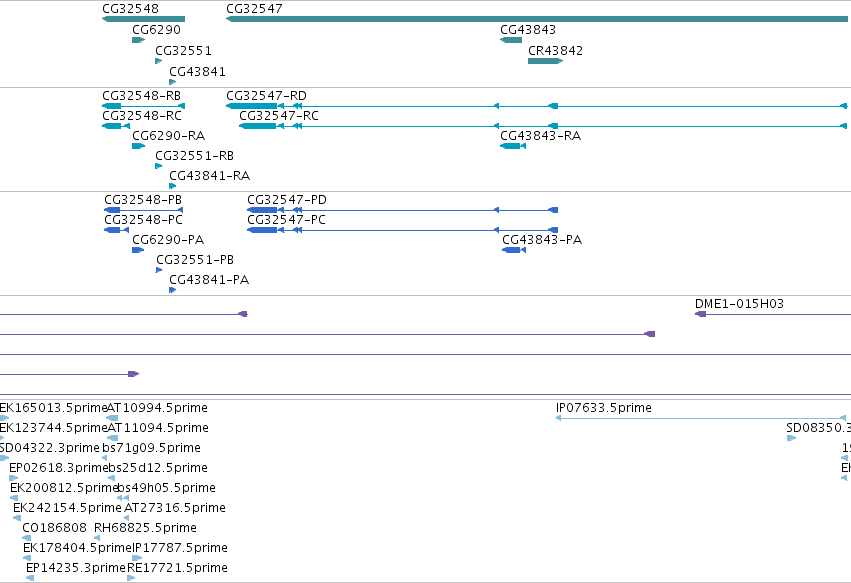Click the bs49h05.5prime EST glyph
The width and height of the screenshot is (851, 583).
pos(124,498)
